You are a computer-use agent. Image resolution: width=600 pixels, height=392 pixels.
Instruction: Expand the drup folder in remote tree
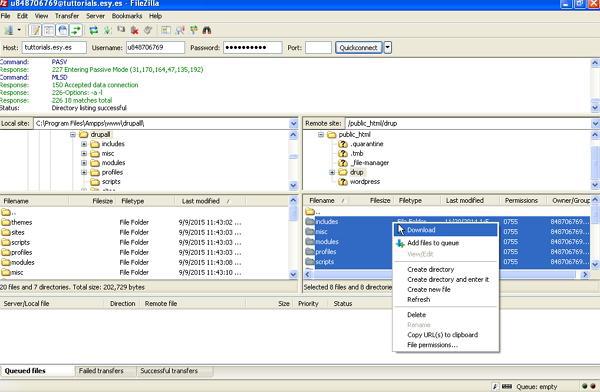pos(332,172)
